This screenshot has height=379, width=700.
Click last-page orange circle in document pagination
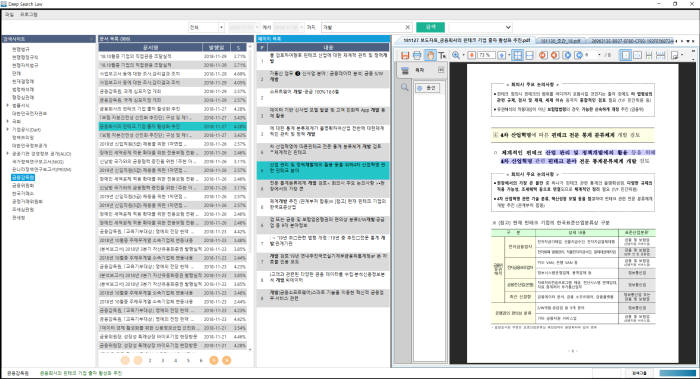227,360
